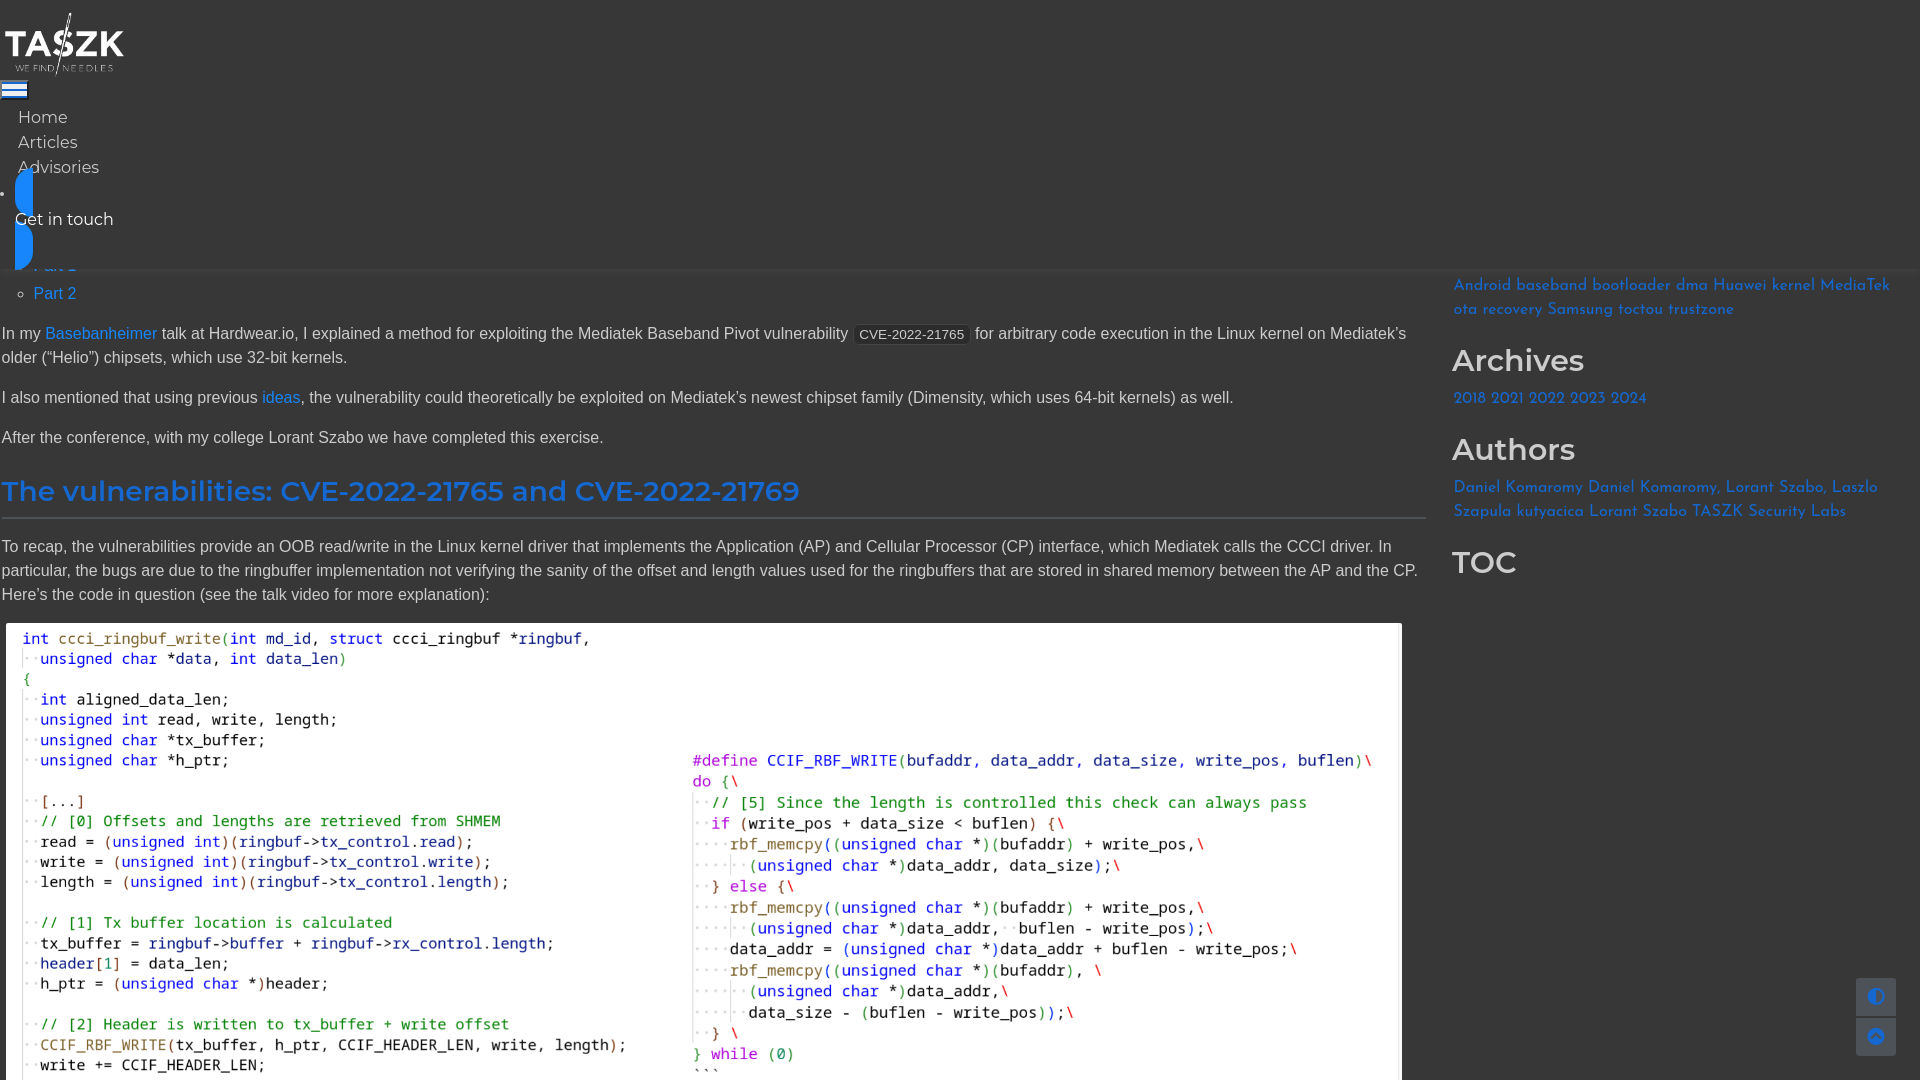Toggle the dark mode contrast button

pos(1875,997)
